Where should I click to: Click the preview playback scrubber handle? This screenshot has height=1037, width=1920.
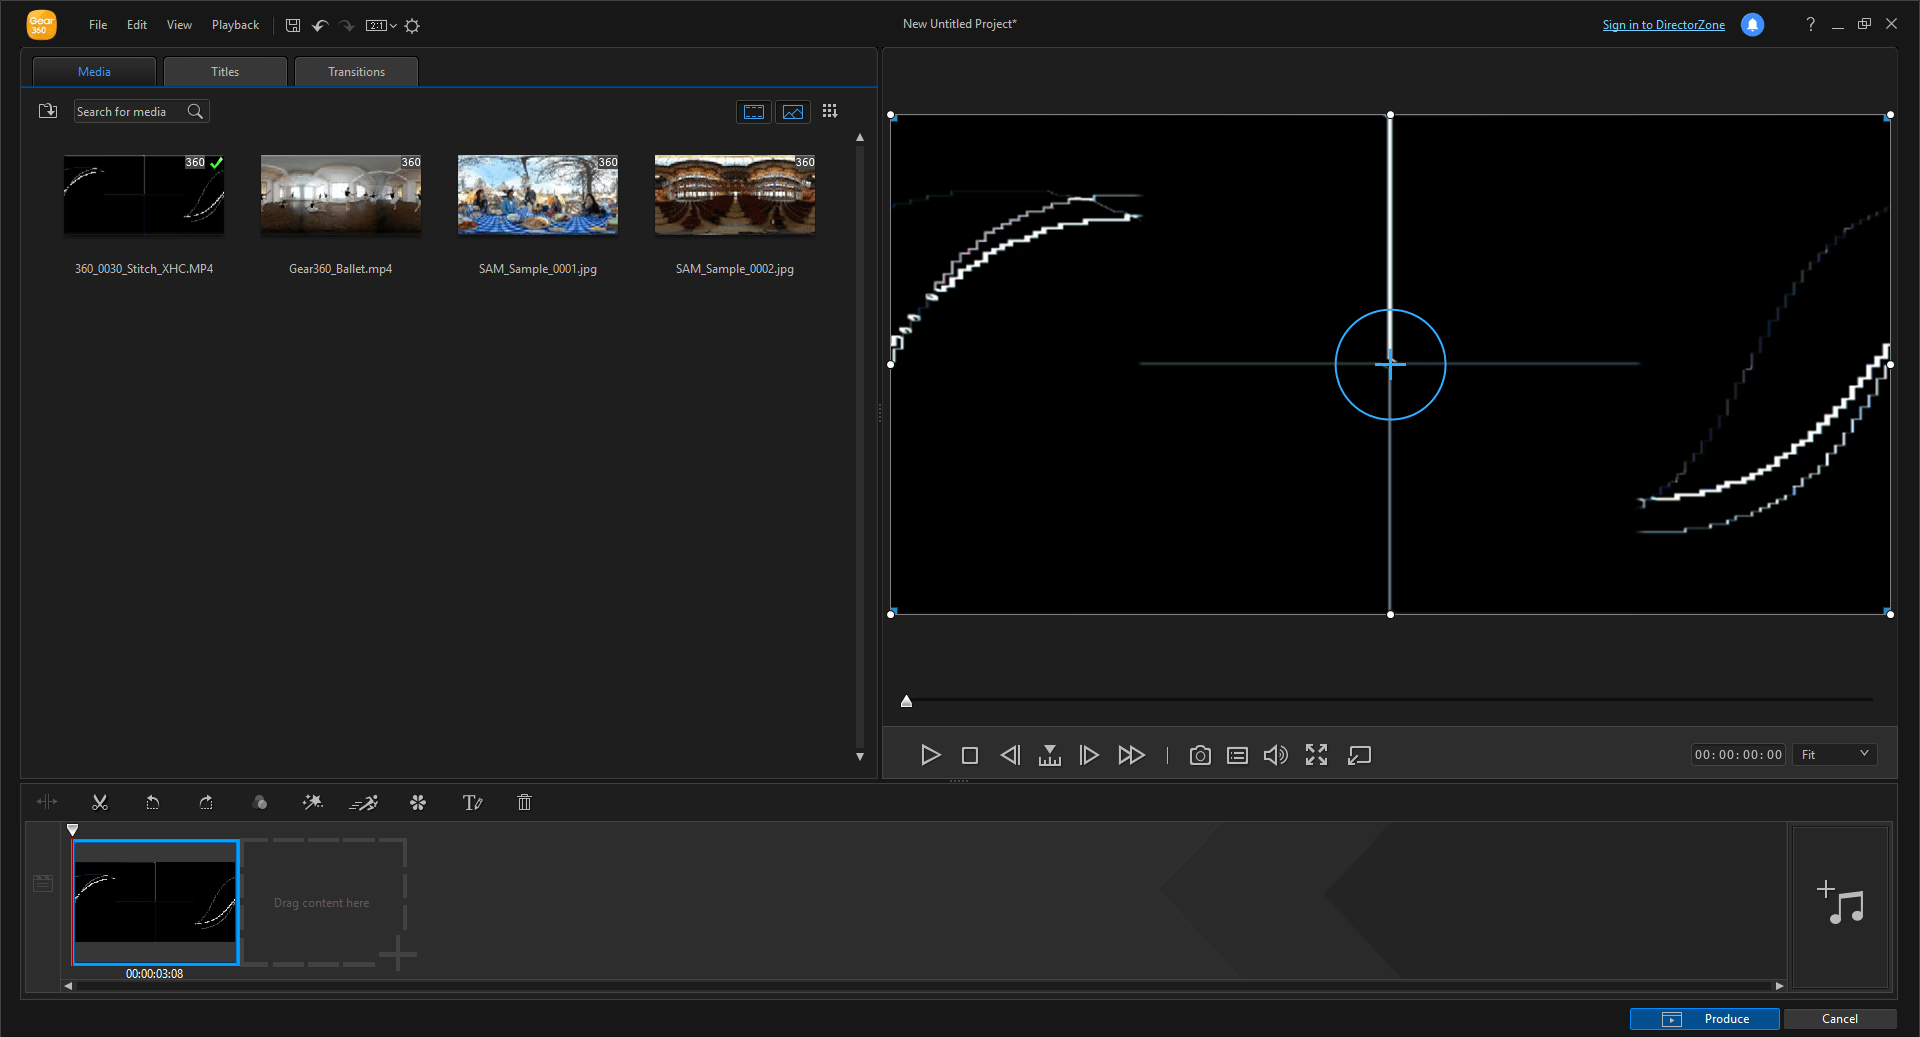click(x=906, y=701)
